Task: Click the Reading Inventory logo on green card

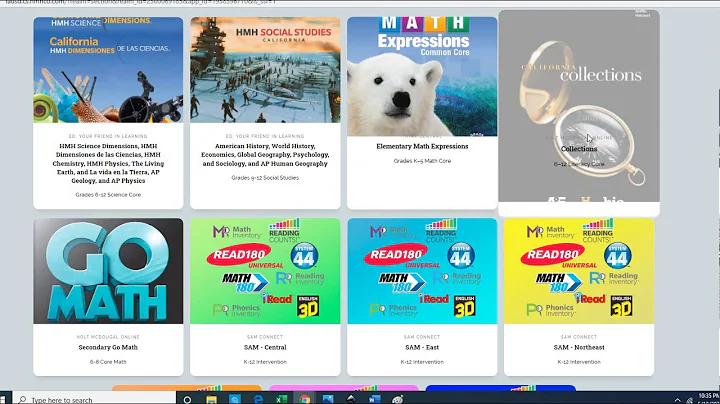Action: point(301,278)
